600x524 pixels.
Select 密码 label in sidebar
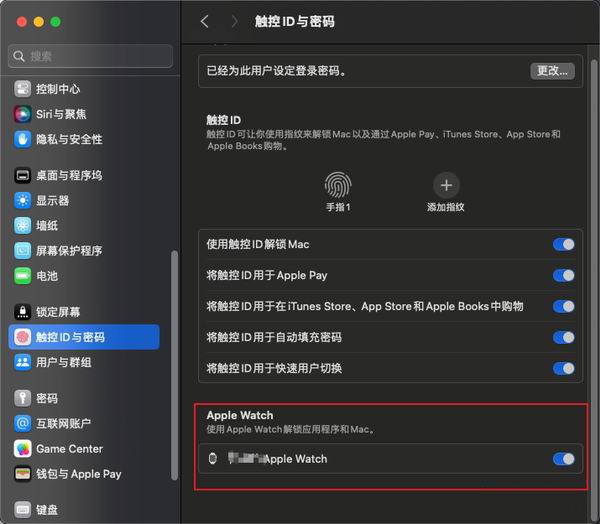(47, 398)
